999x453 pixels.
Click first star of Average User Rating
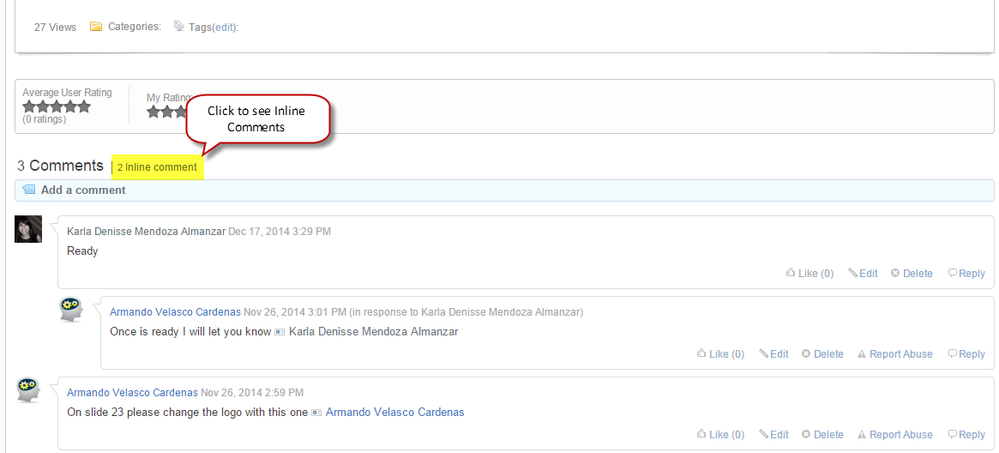pos(29,107)
